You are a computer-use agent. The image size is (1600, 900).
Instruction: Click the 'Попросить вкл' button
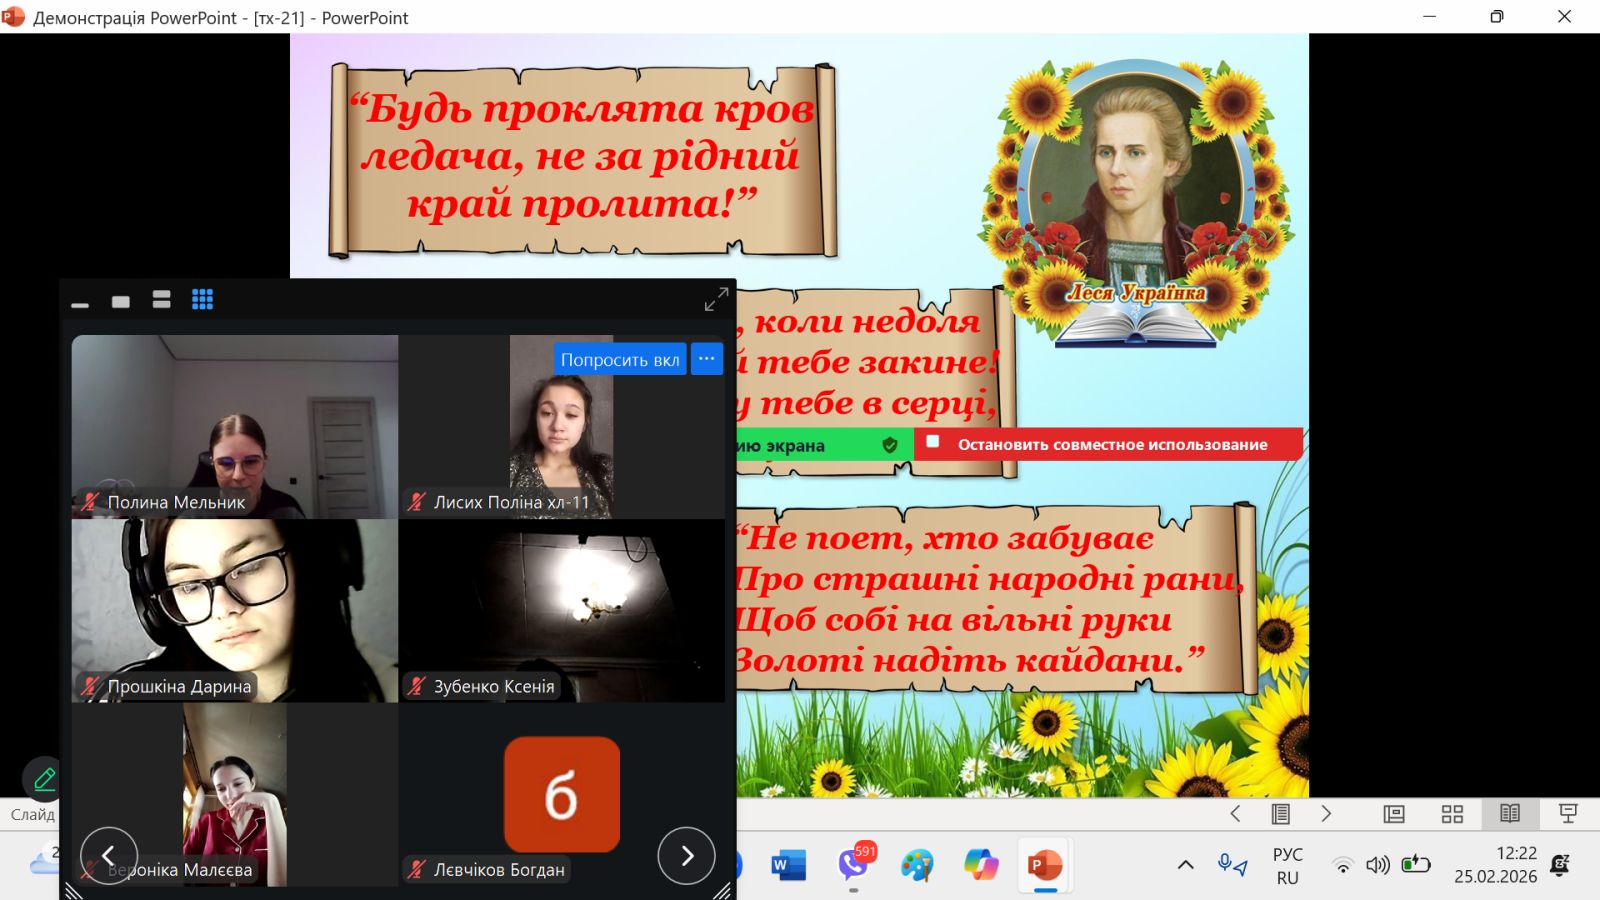tap(619, 359)
